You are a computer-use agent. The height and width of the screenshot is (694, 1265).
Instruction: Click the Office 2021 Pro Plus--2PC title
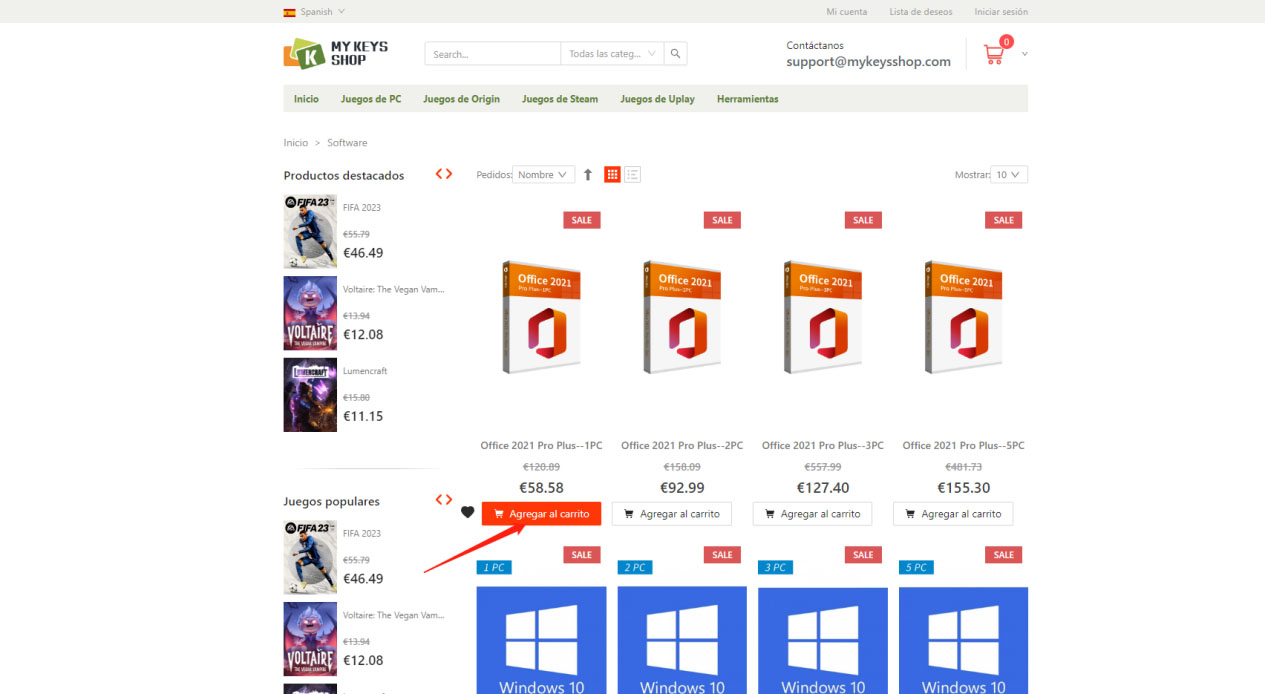click(x=682, y=445)
